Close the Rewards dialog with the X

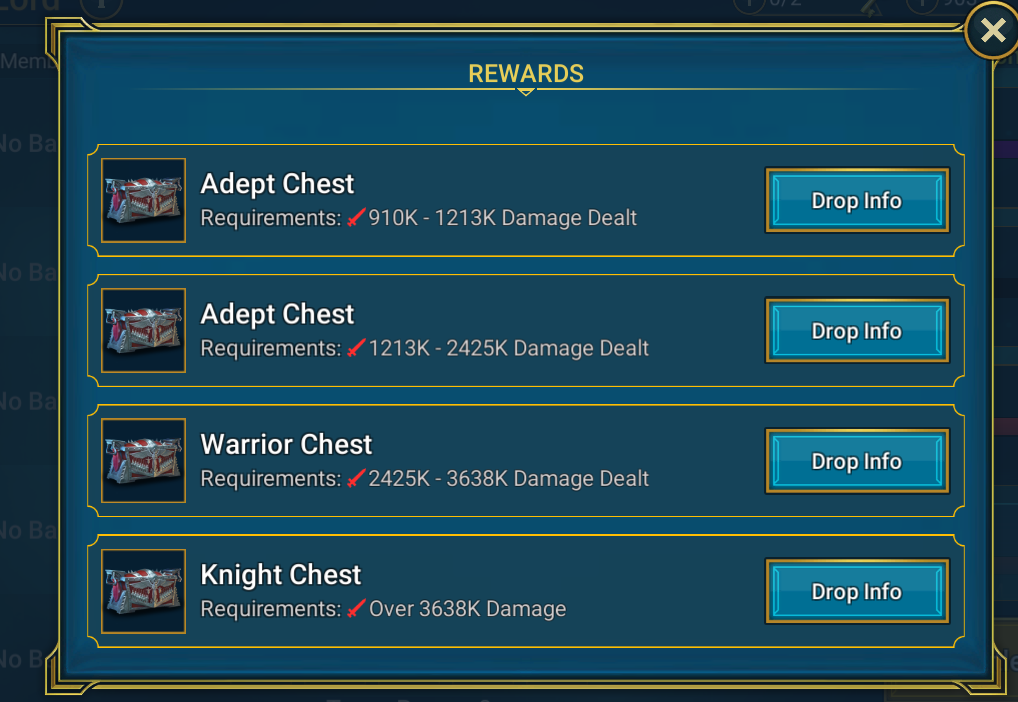point(992,30)
